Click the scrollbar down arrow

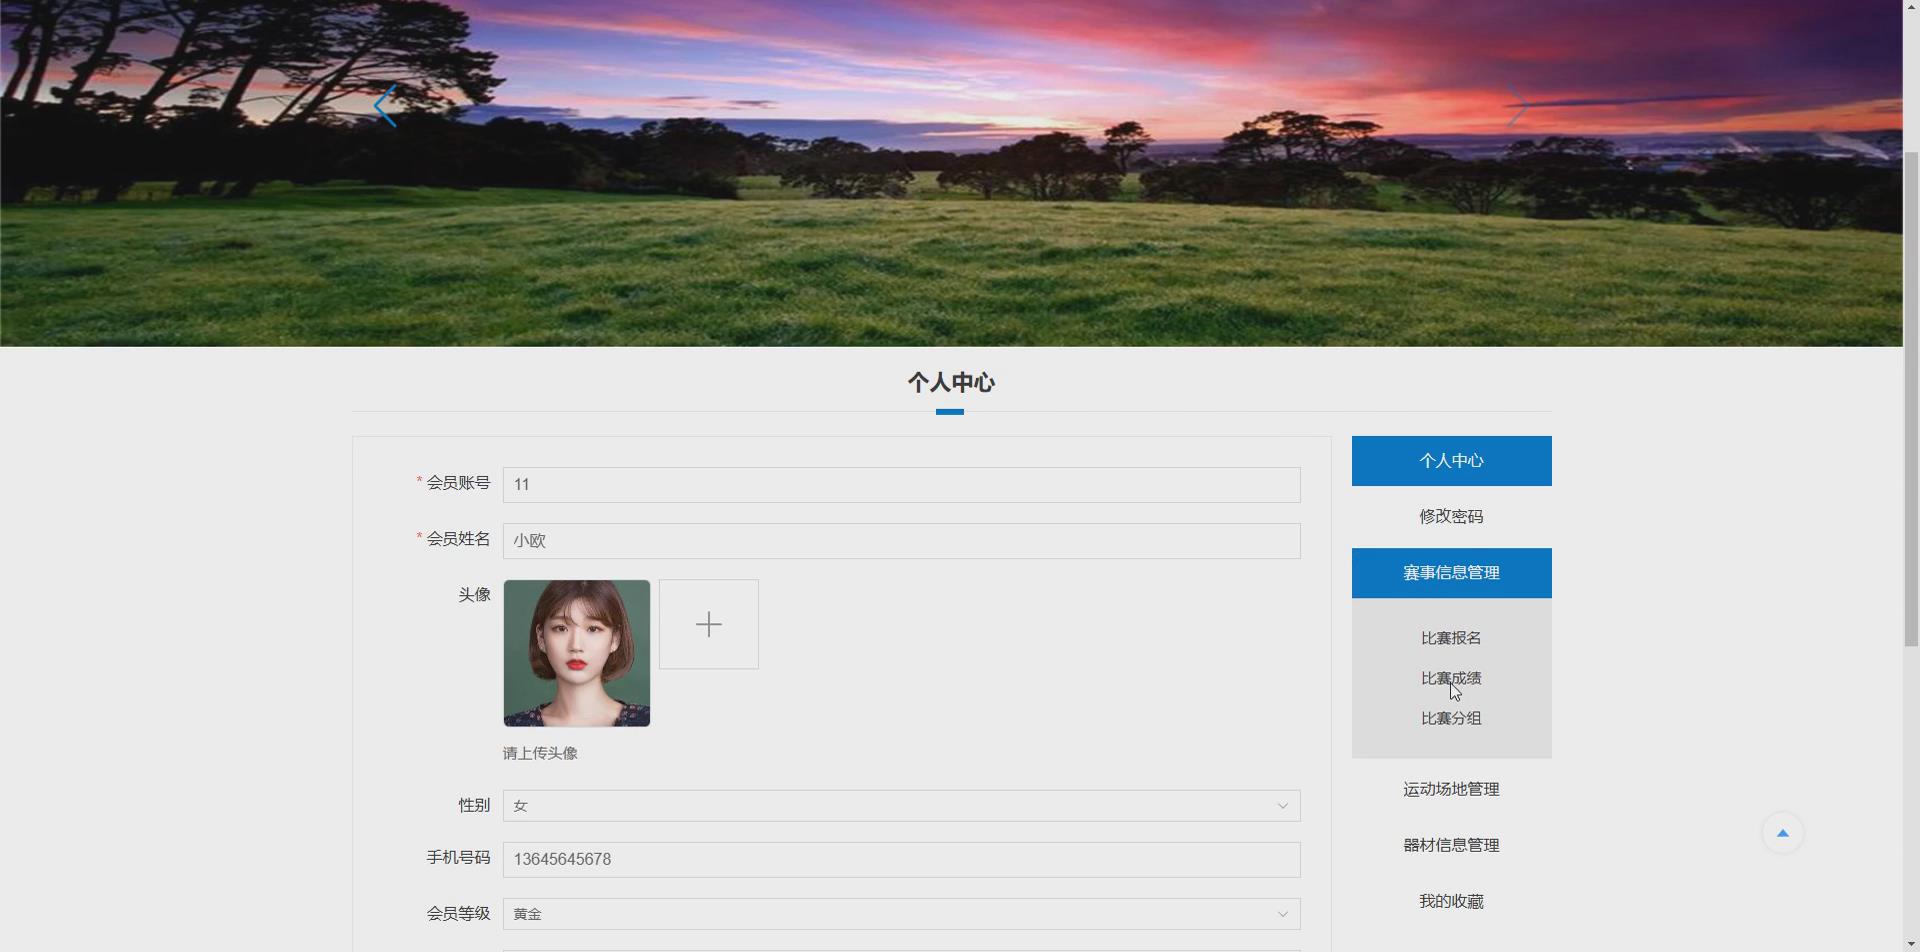click(1911, 942)
